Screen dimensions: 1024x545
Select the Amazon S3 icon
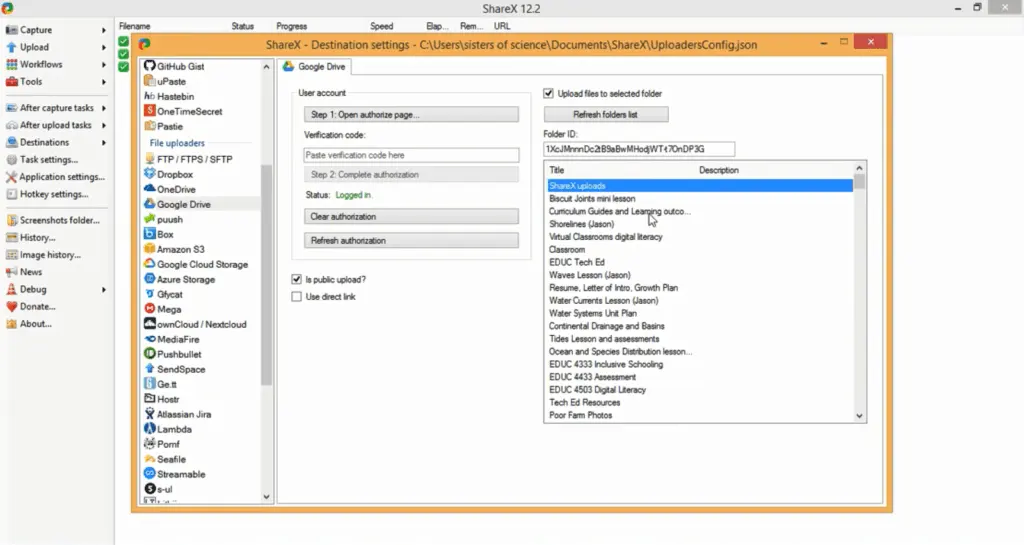pyautogui.click(x=150, y=249)
